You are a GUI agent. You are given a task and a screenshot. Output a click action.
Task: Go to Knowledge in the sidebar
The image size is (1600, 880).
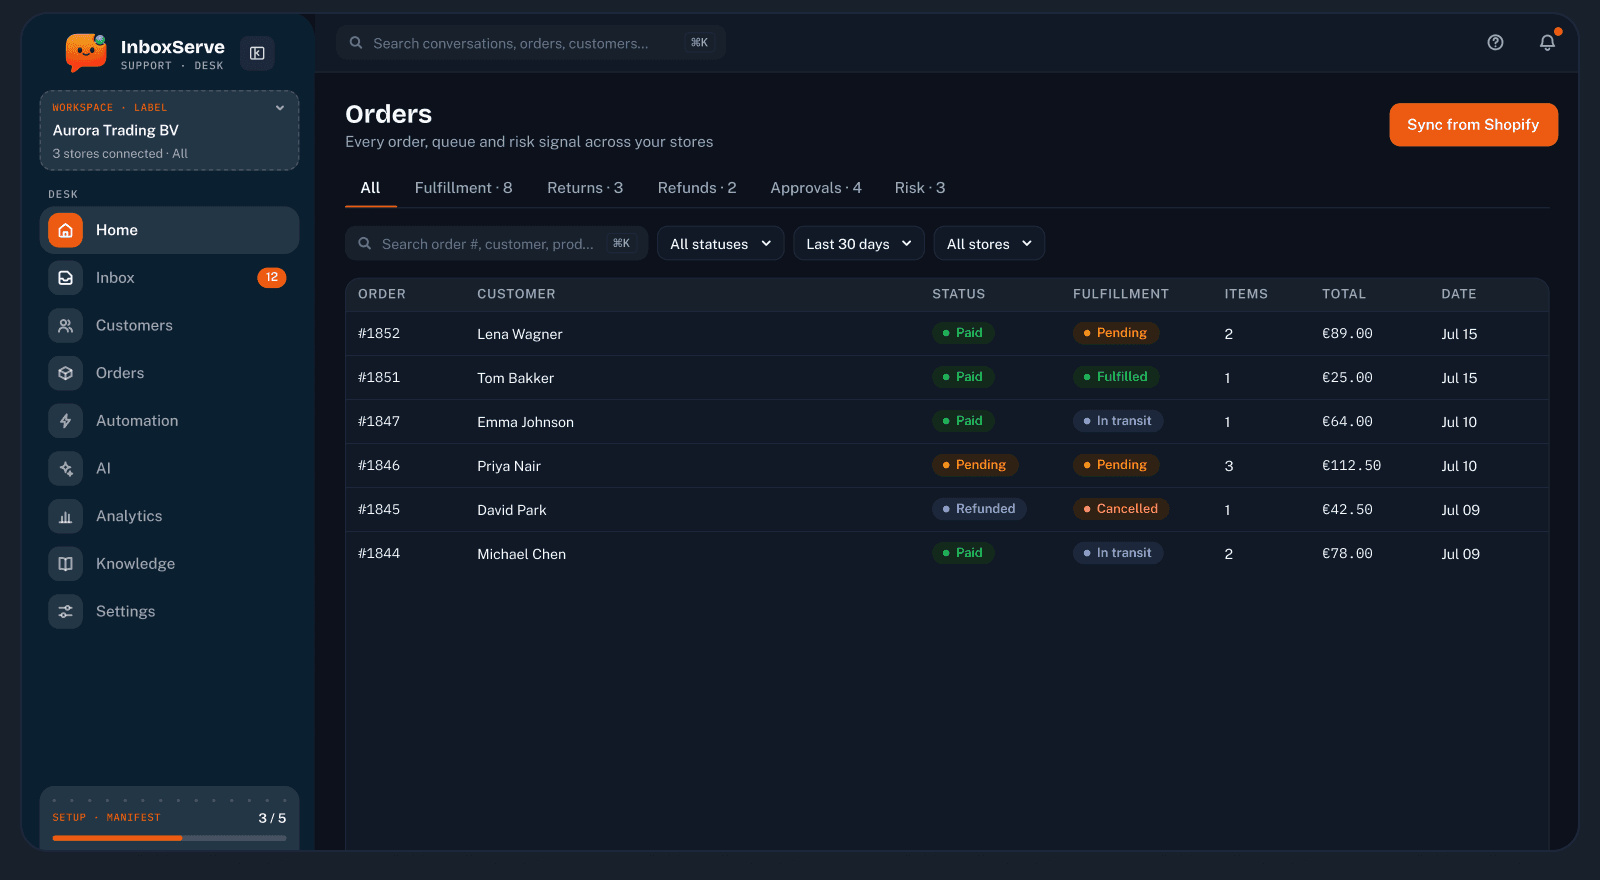click(x=169, y=564)
